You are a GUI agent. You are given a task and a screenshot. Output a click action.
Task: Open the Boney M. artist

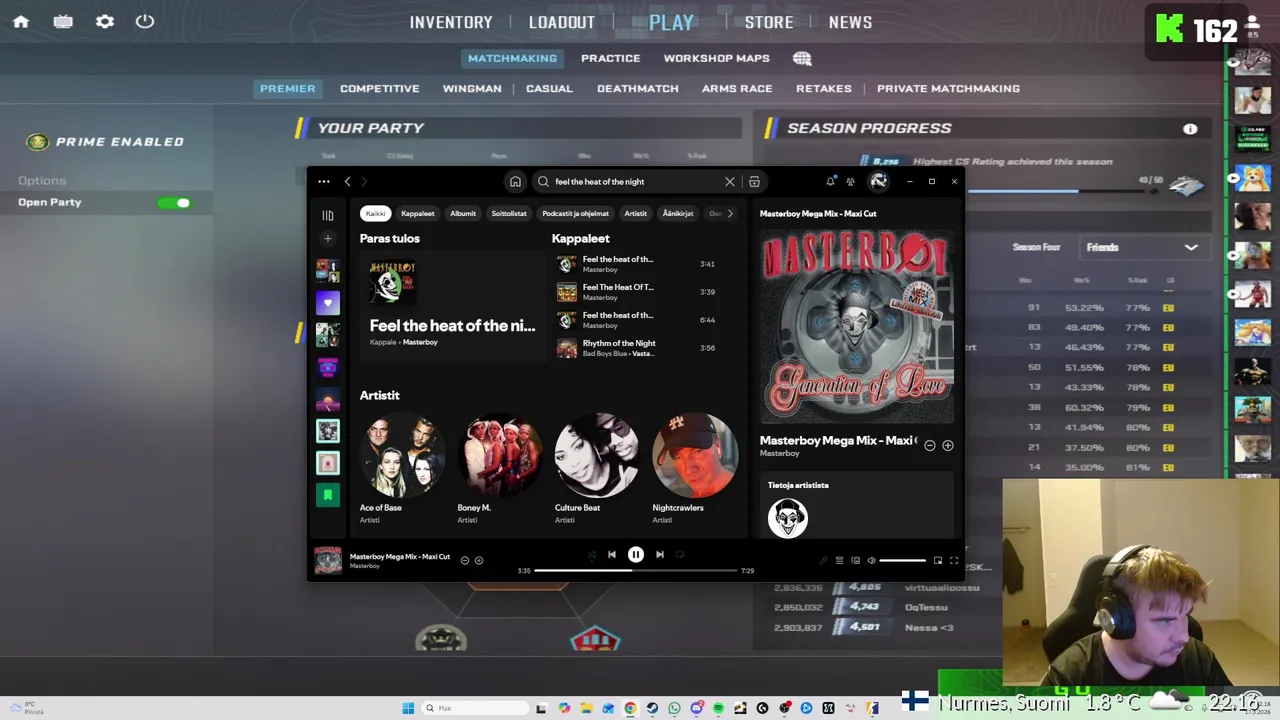coord(499,468)
